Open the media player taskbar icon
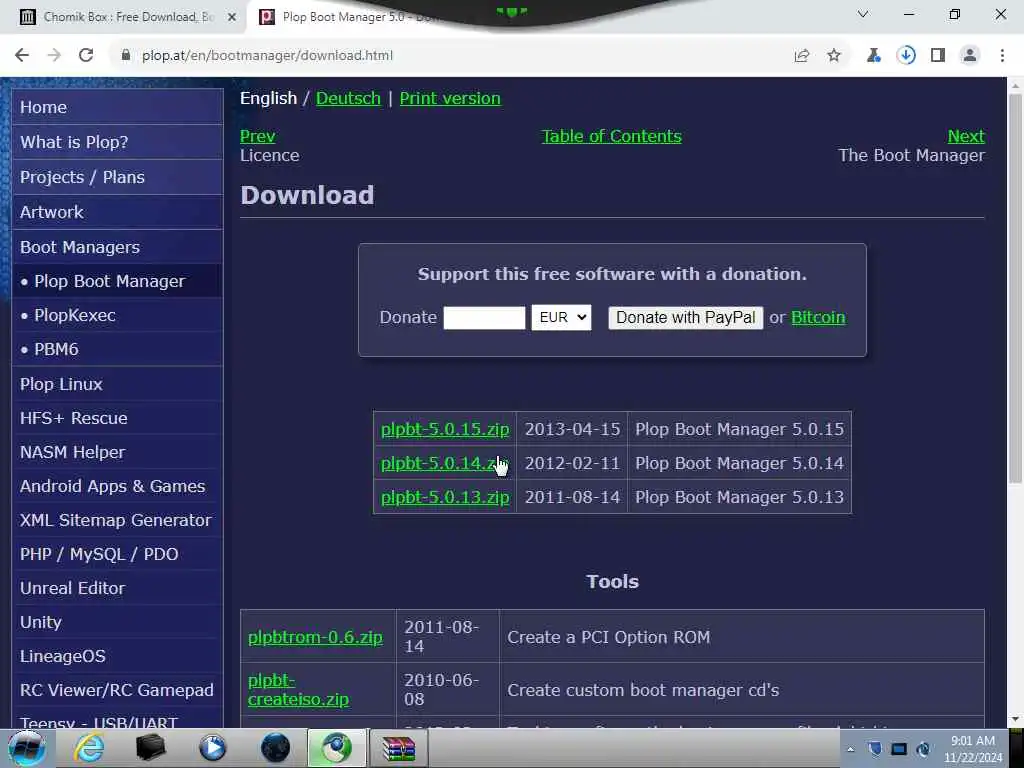Image resolution: width=1024 pixels, height=768 pixels. pyautogui.click(x=213, y=748)
